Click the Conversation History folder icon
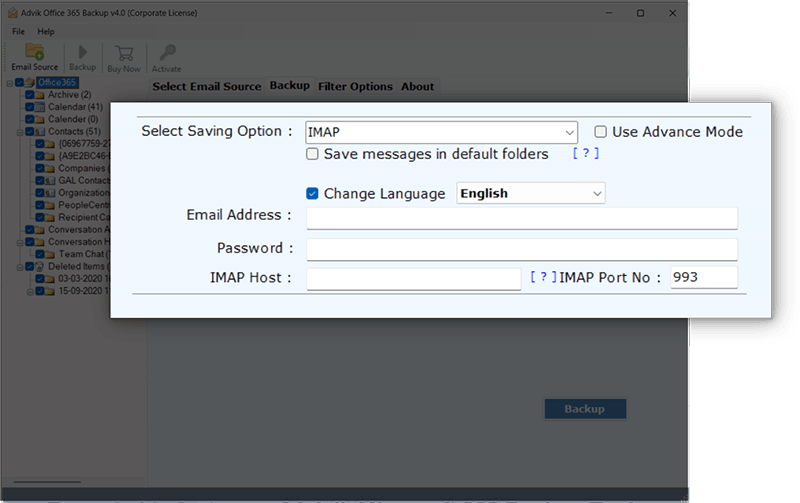The width and height of the screenshot is (800, 503). pyautogui.click(x=39, y=242)
